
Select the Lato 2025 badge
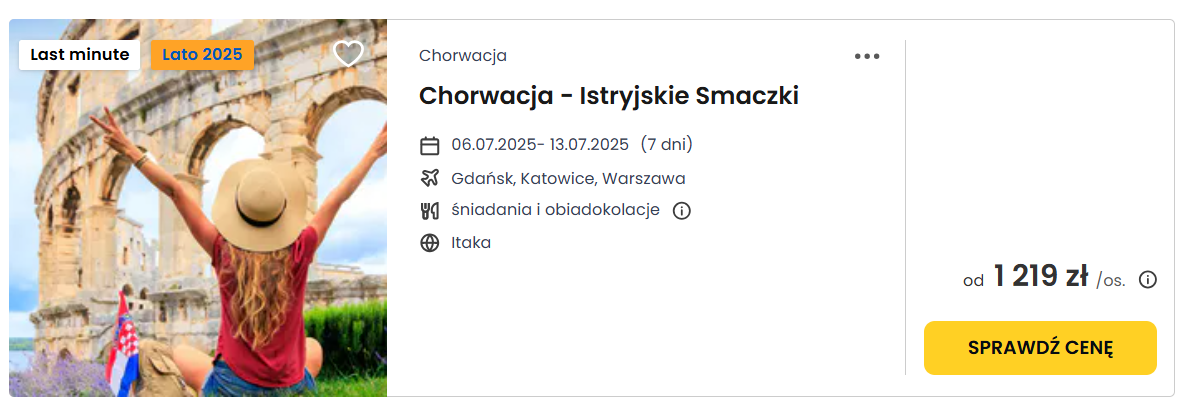[202, 55]
